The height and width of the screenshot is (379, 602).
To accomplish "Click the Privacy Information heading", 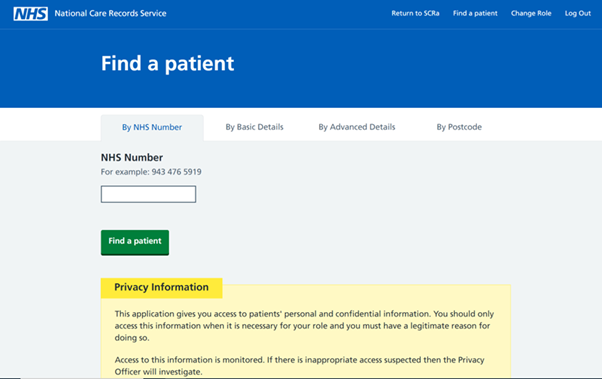I will [161, 288].
